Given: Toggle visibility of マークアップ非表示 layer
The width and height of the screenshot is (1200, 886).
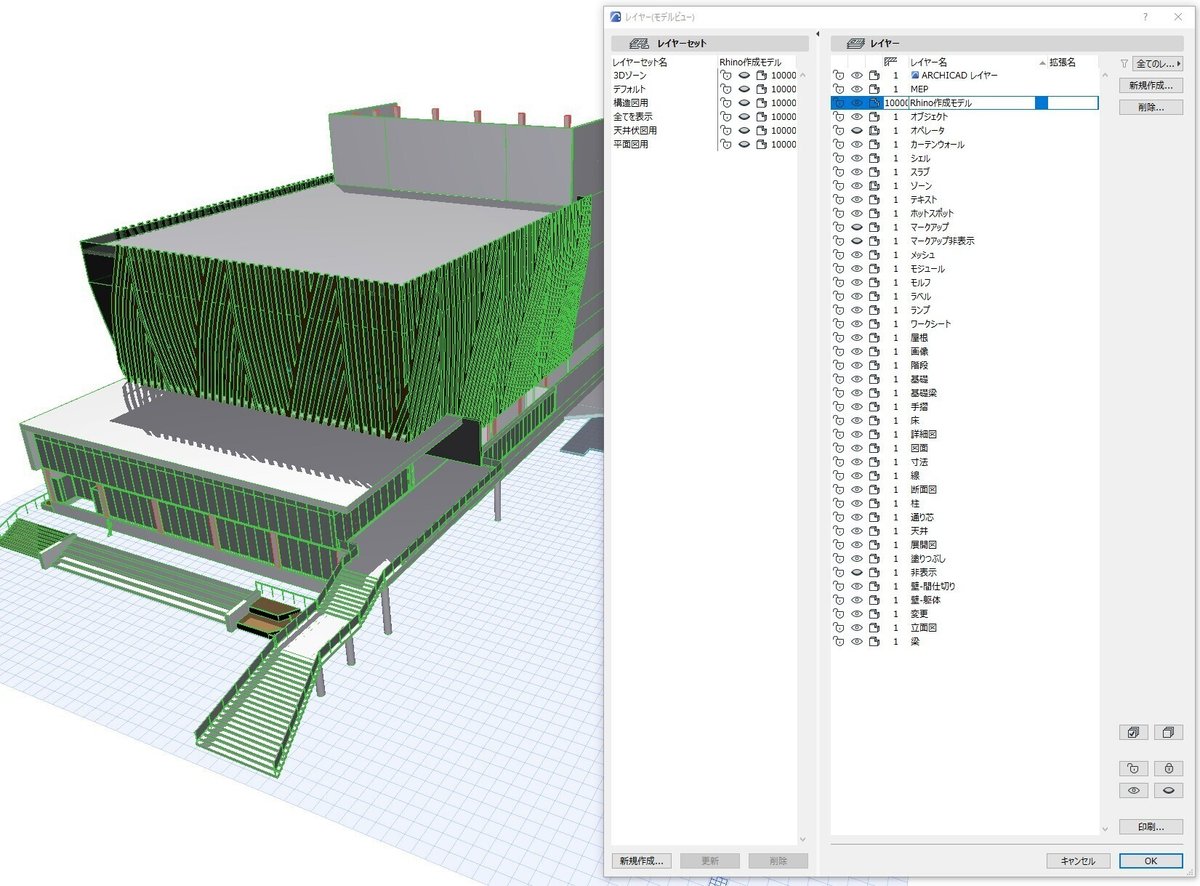Looking at the screenshot, I should [857, 241].
